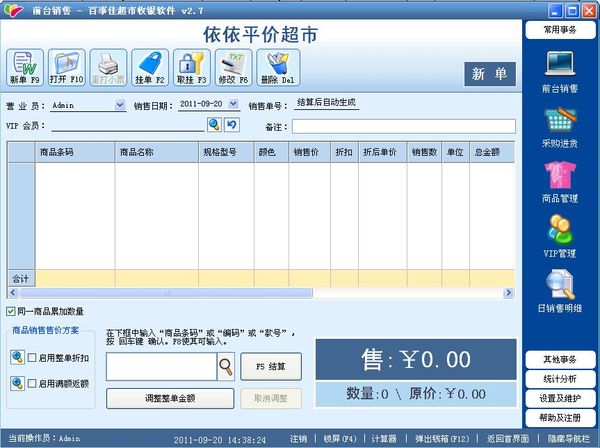
Task: Open VIP管理 in the sidebar
Action: point(559,237)
